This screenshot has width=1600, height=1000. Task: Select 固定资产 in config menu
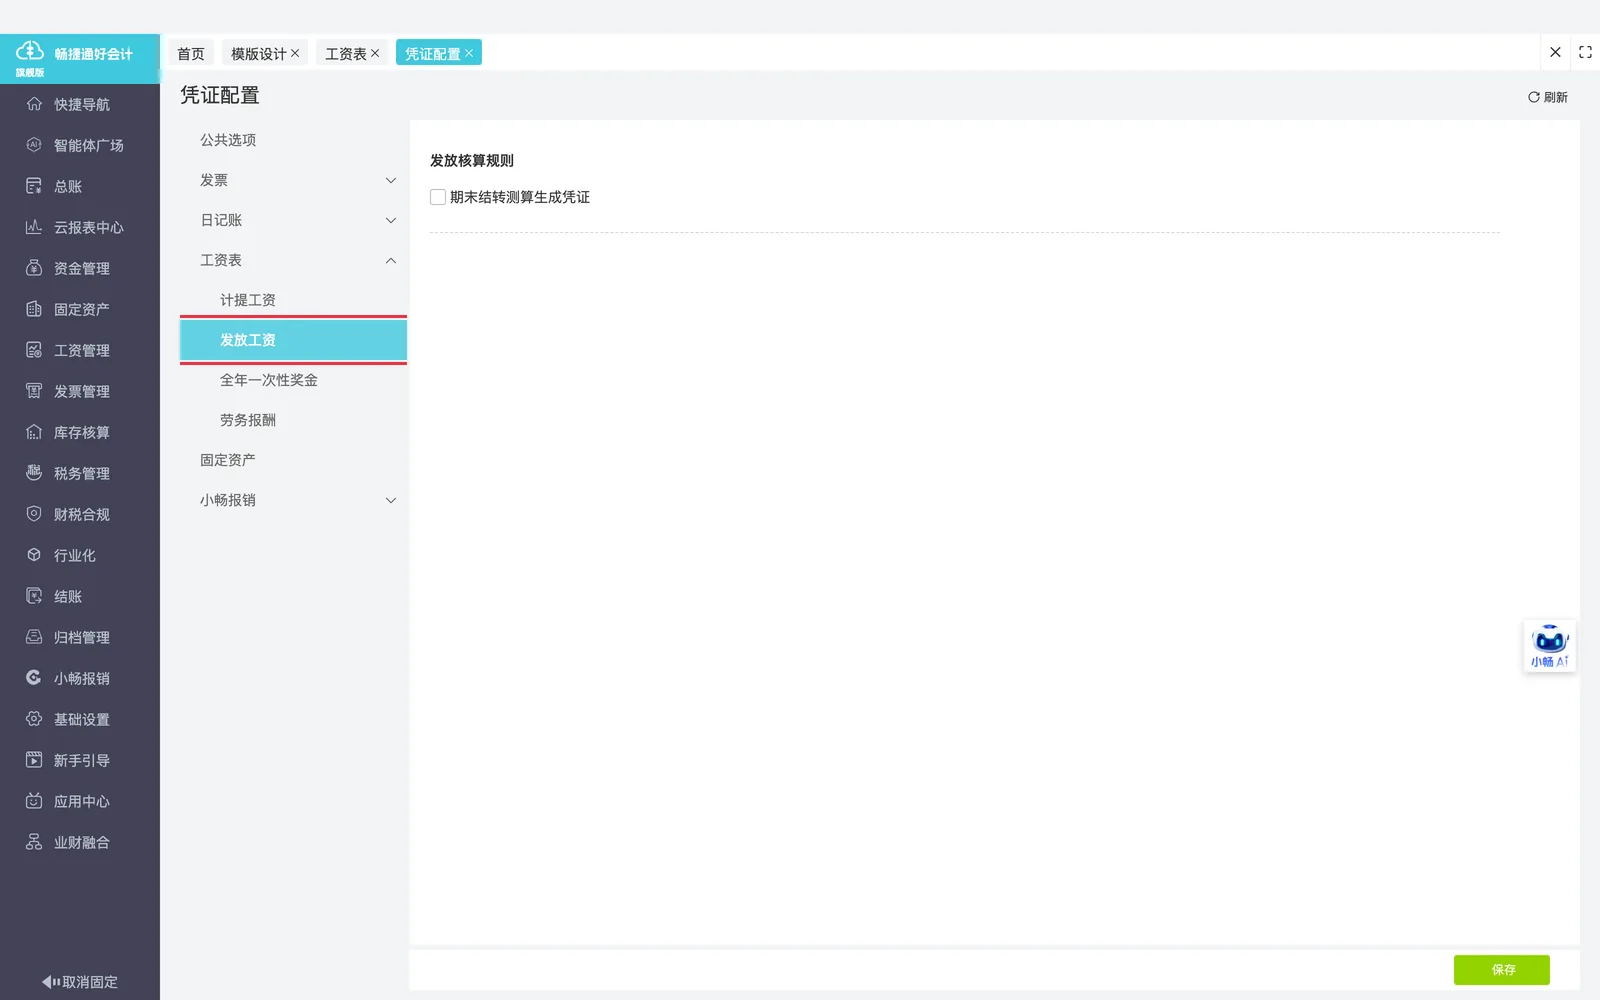tap(228, 460)
